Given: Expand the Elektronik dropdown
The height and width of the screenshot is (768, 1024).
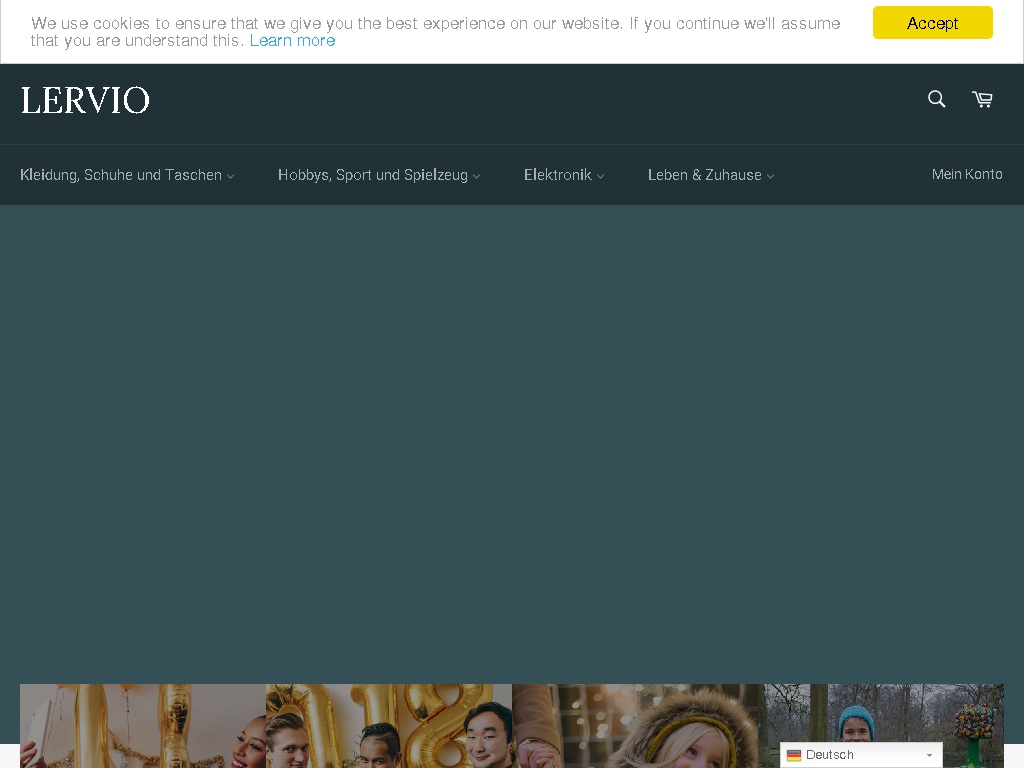Looking at the screenshot, I should [558, 175].
